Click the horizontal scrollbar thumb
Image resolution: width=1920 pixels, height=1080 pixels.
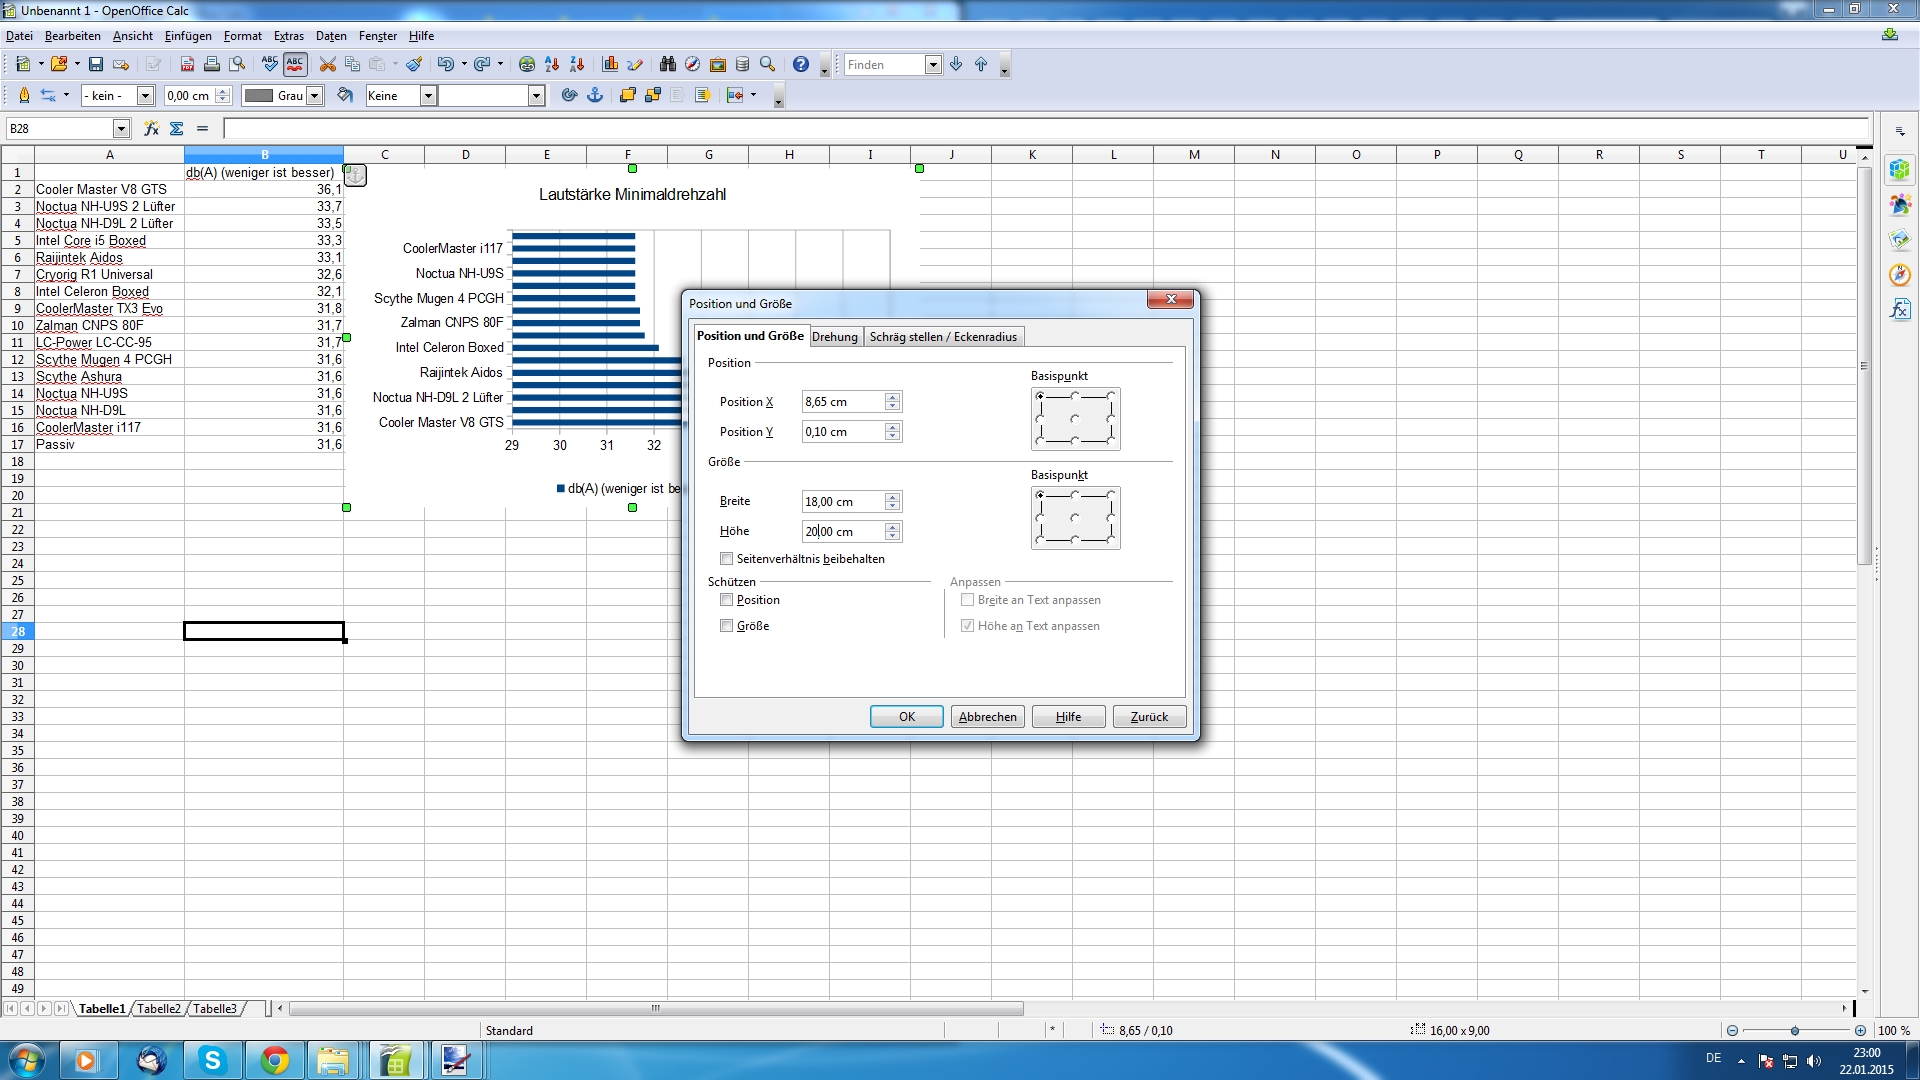656,1009
